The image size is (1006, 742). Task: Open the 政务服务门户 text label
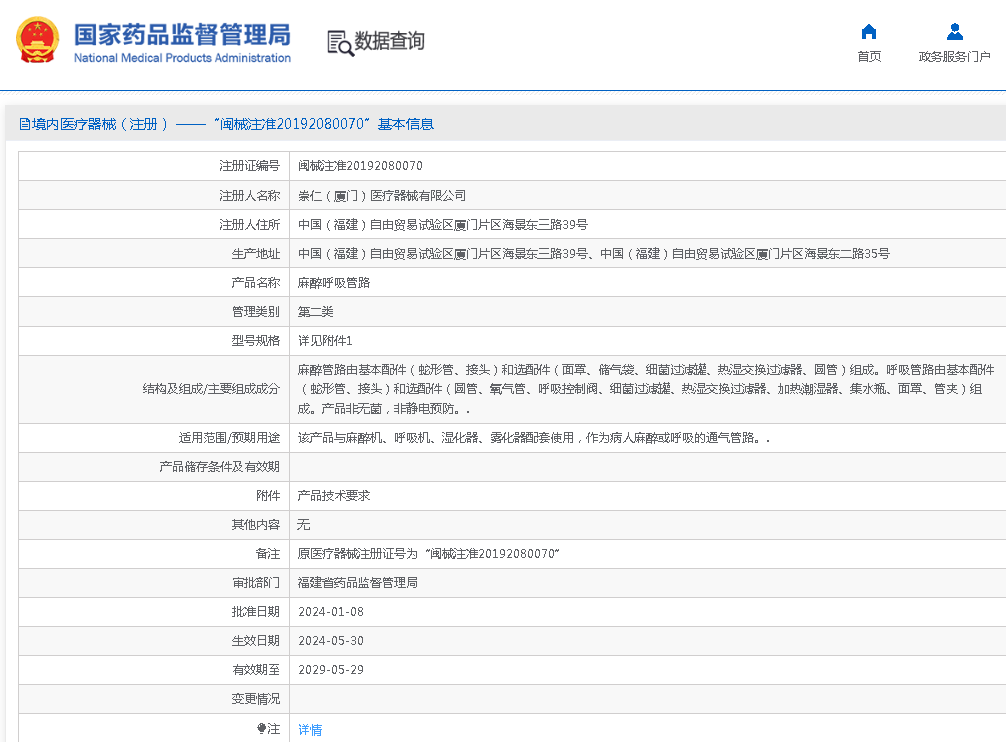coord(954,57)
